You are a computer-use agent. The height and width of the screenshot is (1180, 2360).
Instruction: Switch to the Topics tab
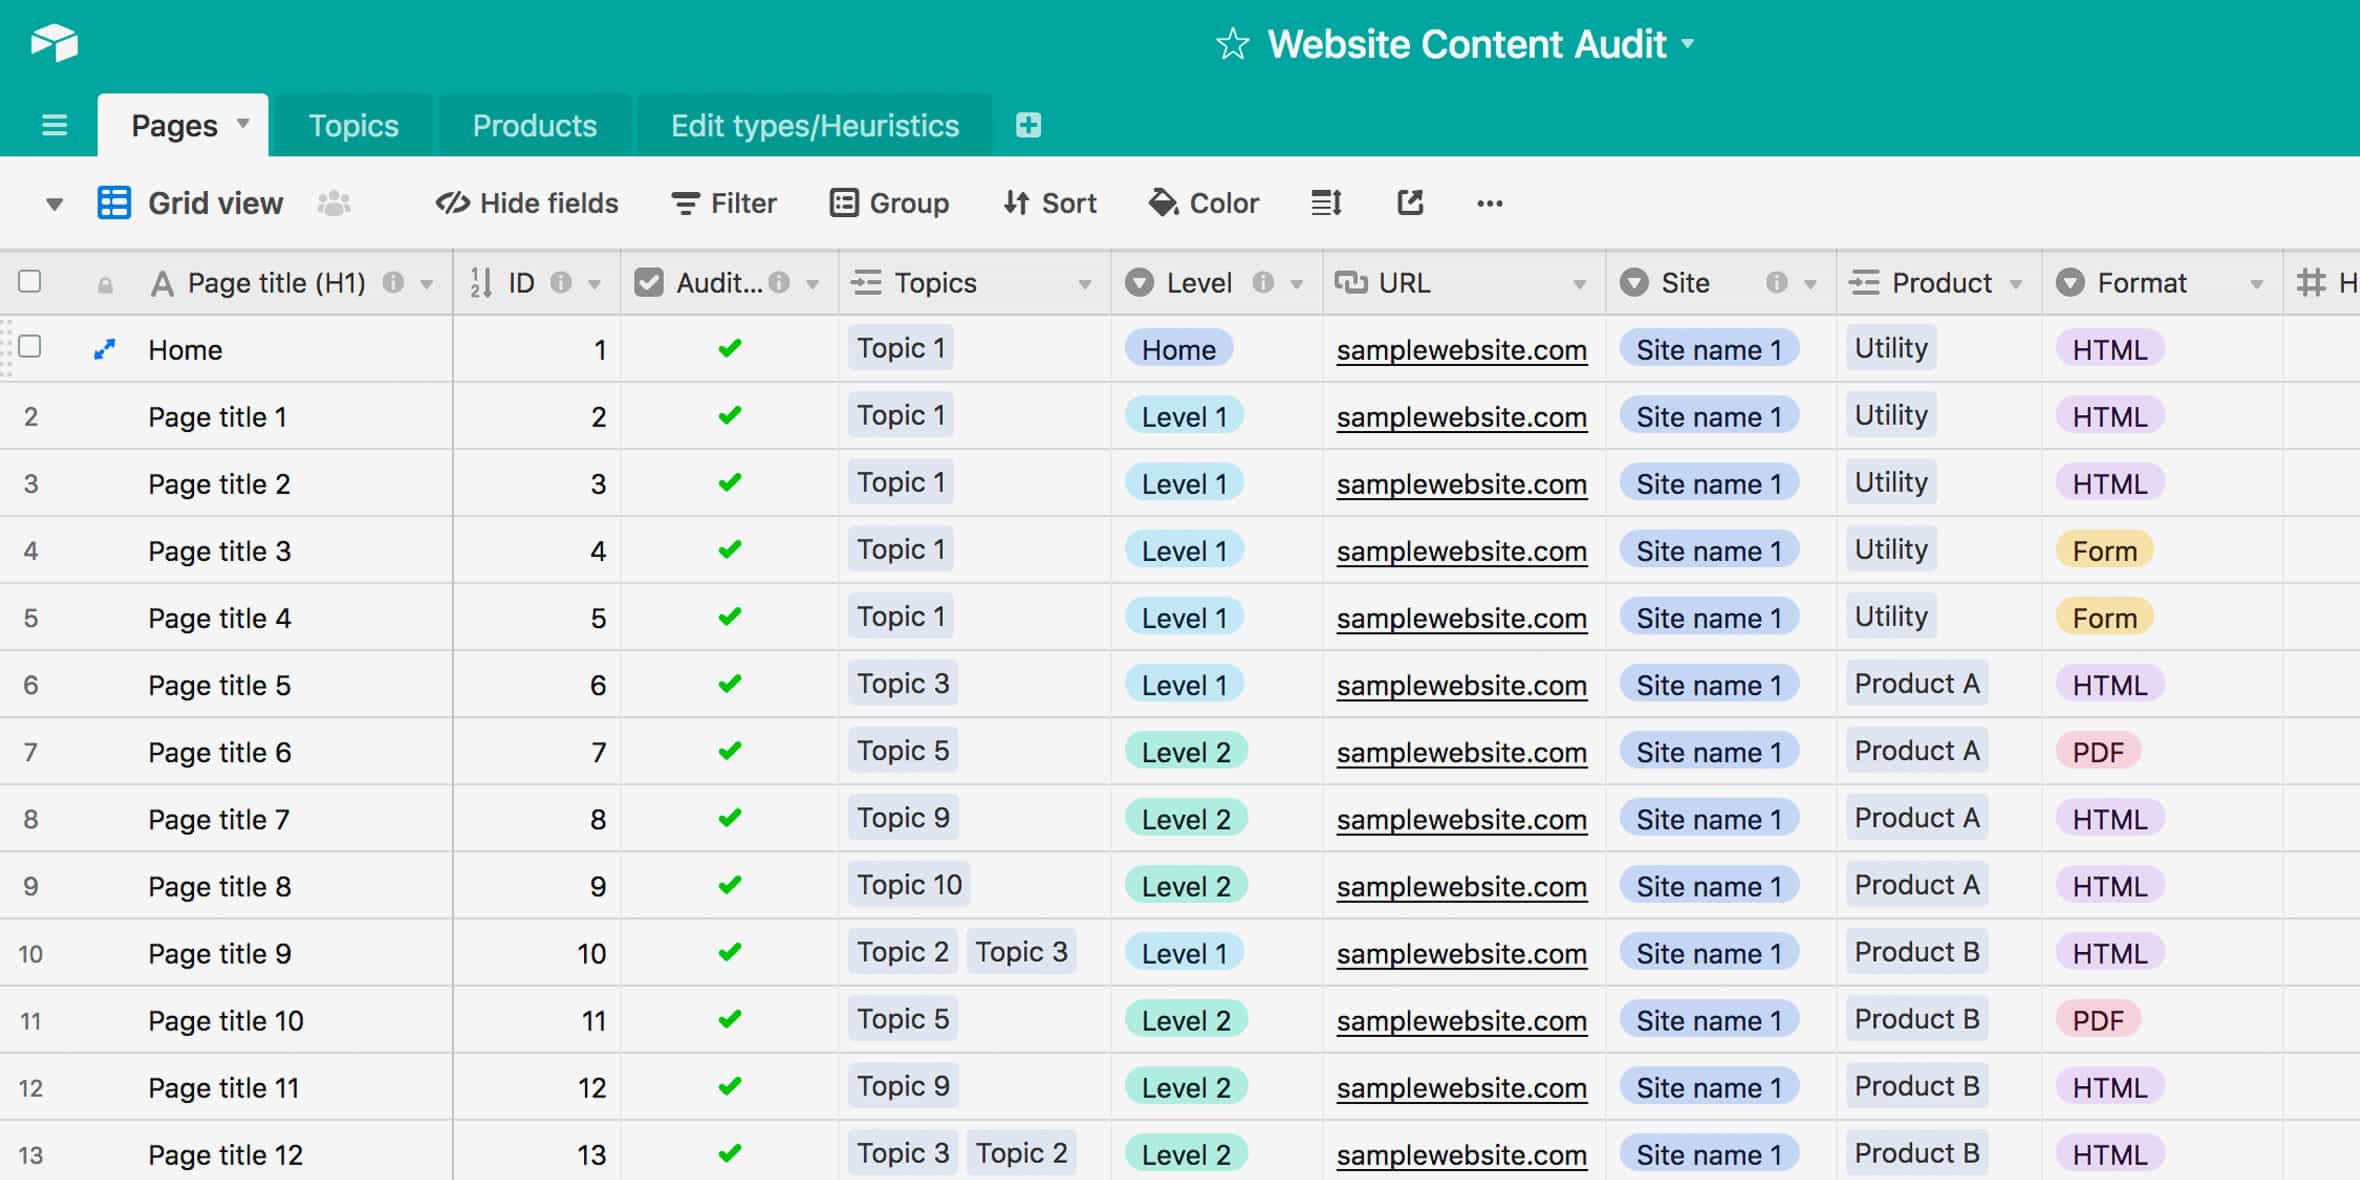[x=353, y=125]
